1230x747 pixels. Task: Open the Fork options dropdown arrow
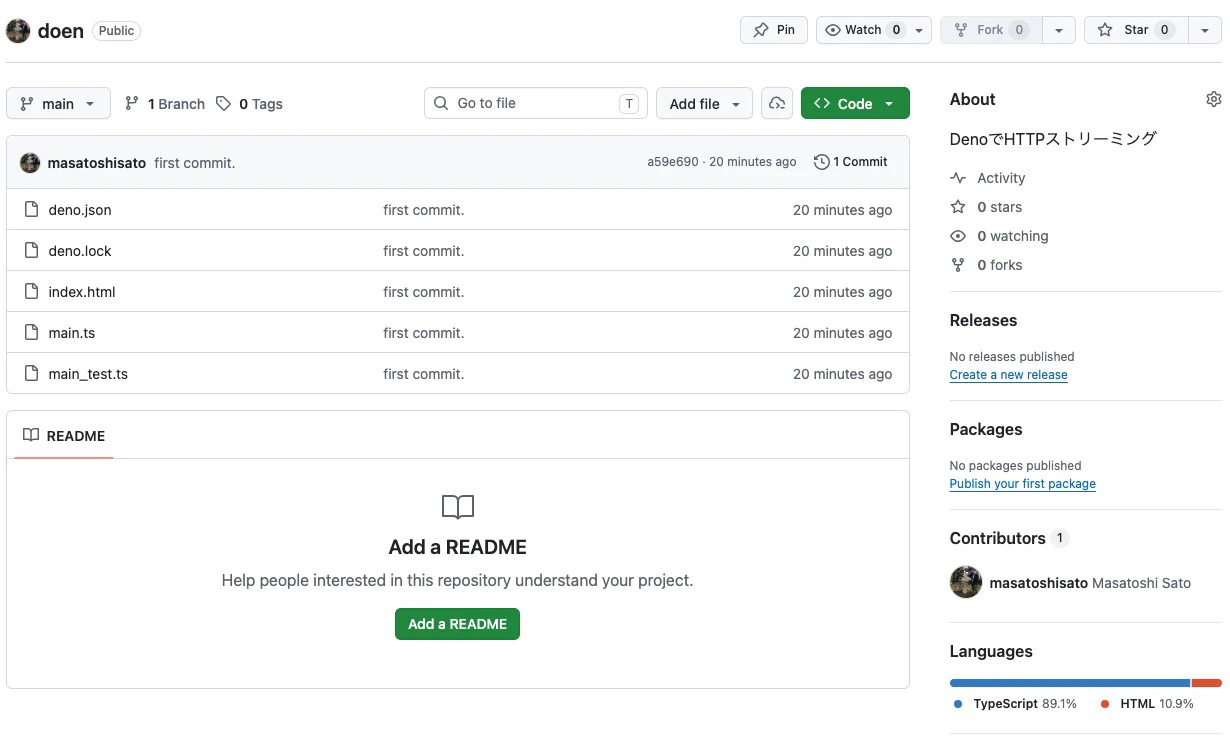pyautogui.click(x=1059, y=30)
